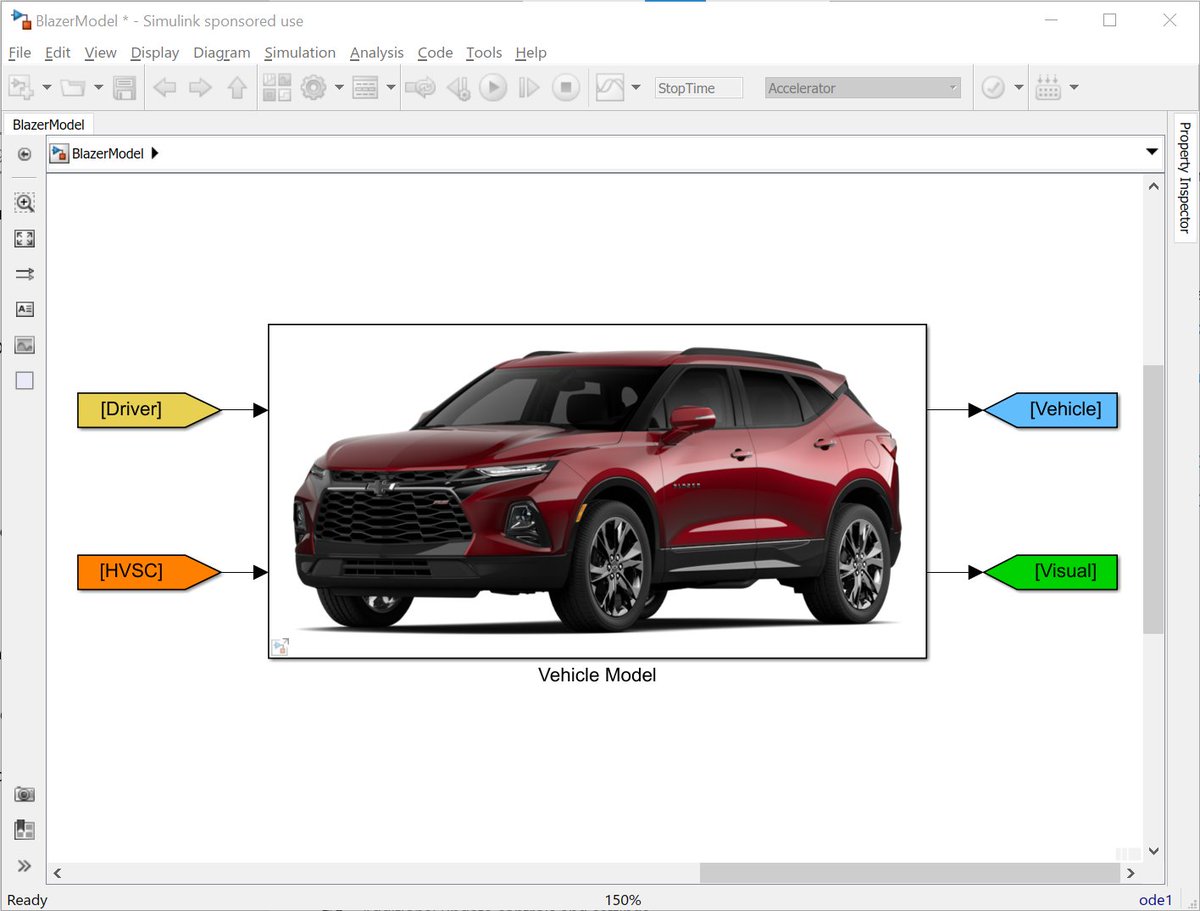Screen dimensions: 1200x911
Task: Select the Annotation text palette icon
Action: pos(25,309)
